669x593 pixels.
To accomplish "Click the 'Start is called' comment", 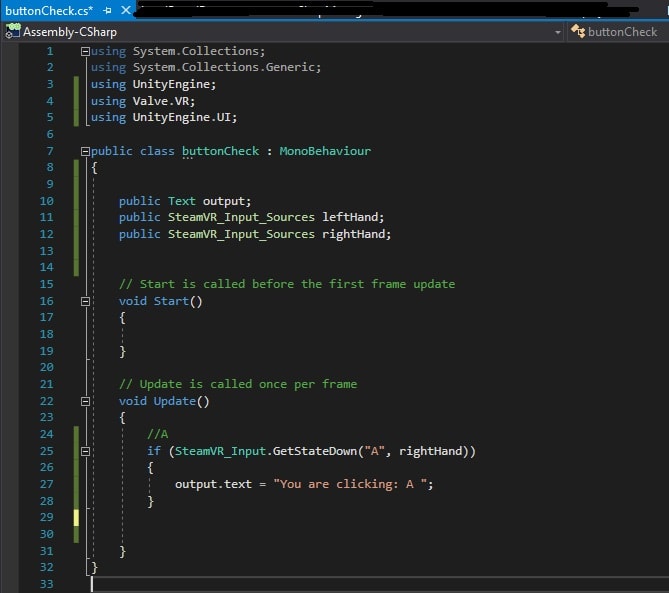I will coord(287,284).
